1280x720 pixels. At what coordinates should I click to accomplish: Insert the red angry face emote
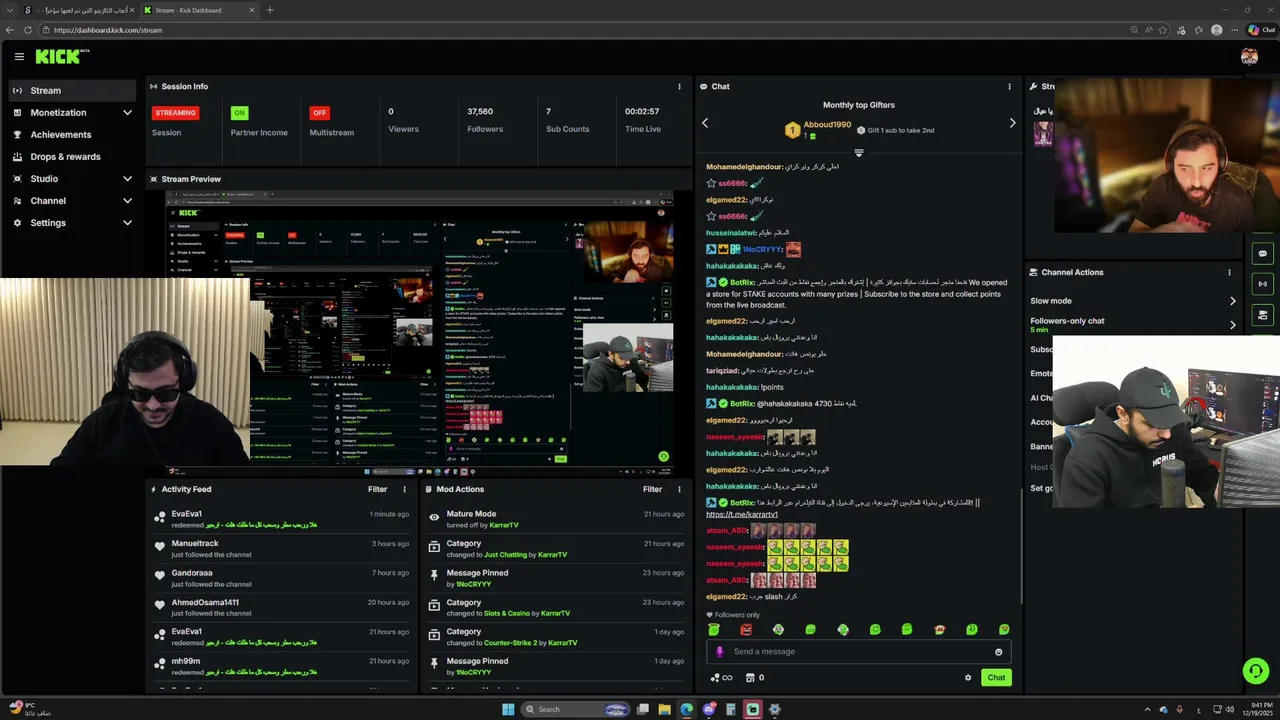(x=746, y=630)
